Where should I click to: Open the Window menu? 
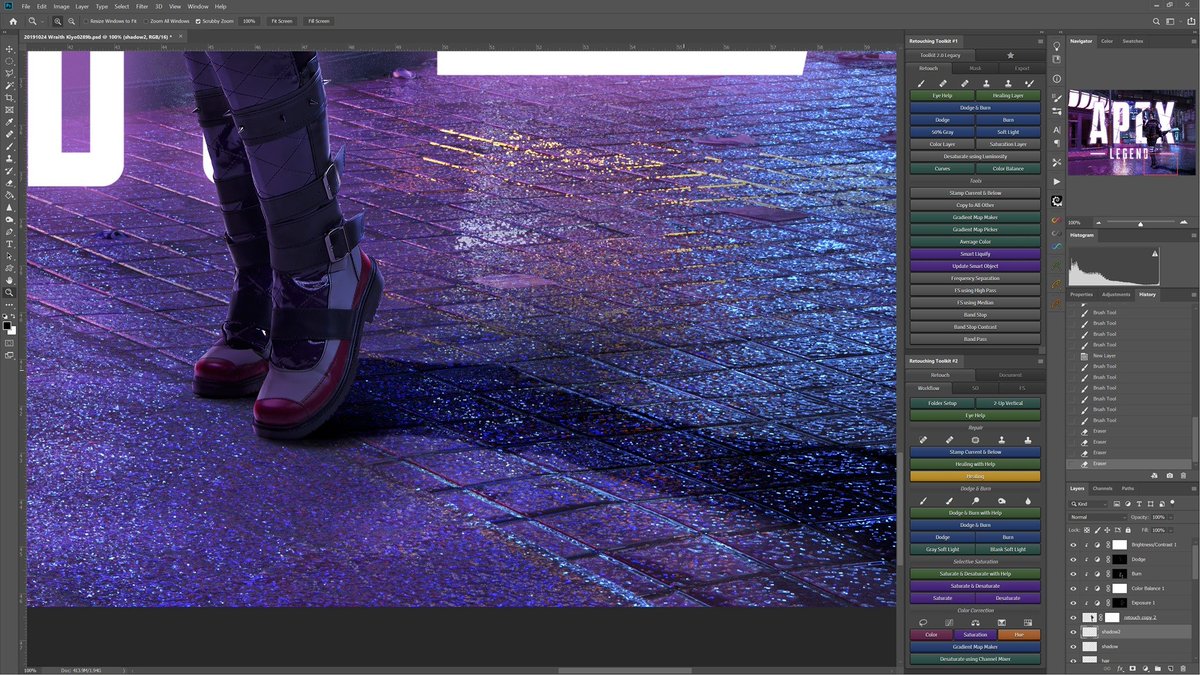(x=198, y=6)
